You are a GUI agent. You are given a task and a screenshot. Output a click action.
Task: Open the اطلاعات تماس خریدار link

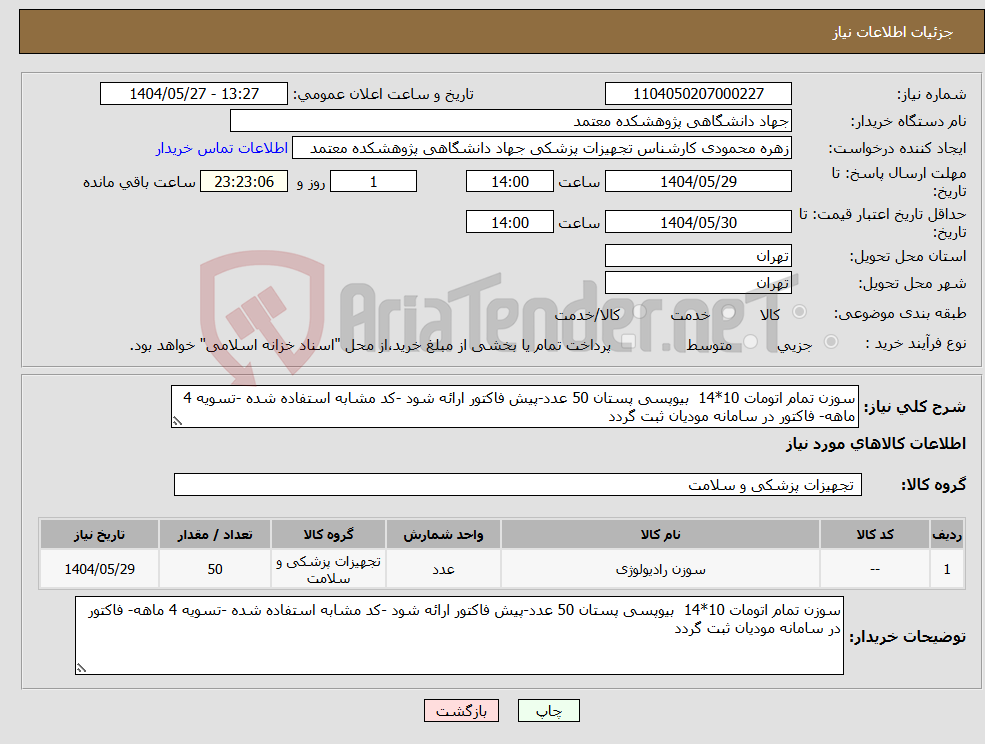[222, 148]
